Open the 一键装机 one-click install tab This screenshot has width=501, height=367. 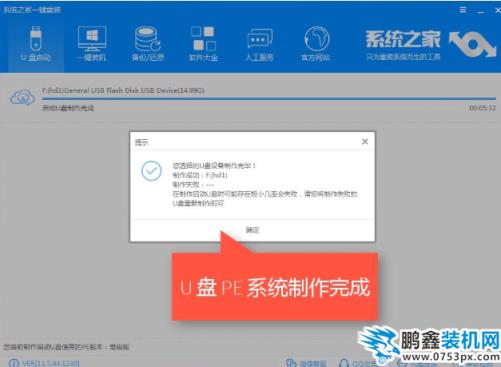[92, 44]
